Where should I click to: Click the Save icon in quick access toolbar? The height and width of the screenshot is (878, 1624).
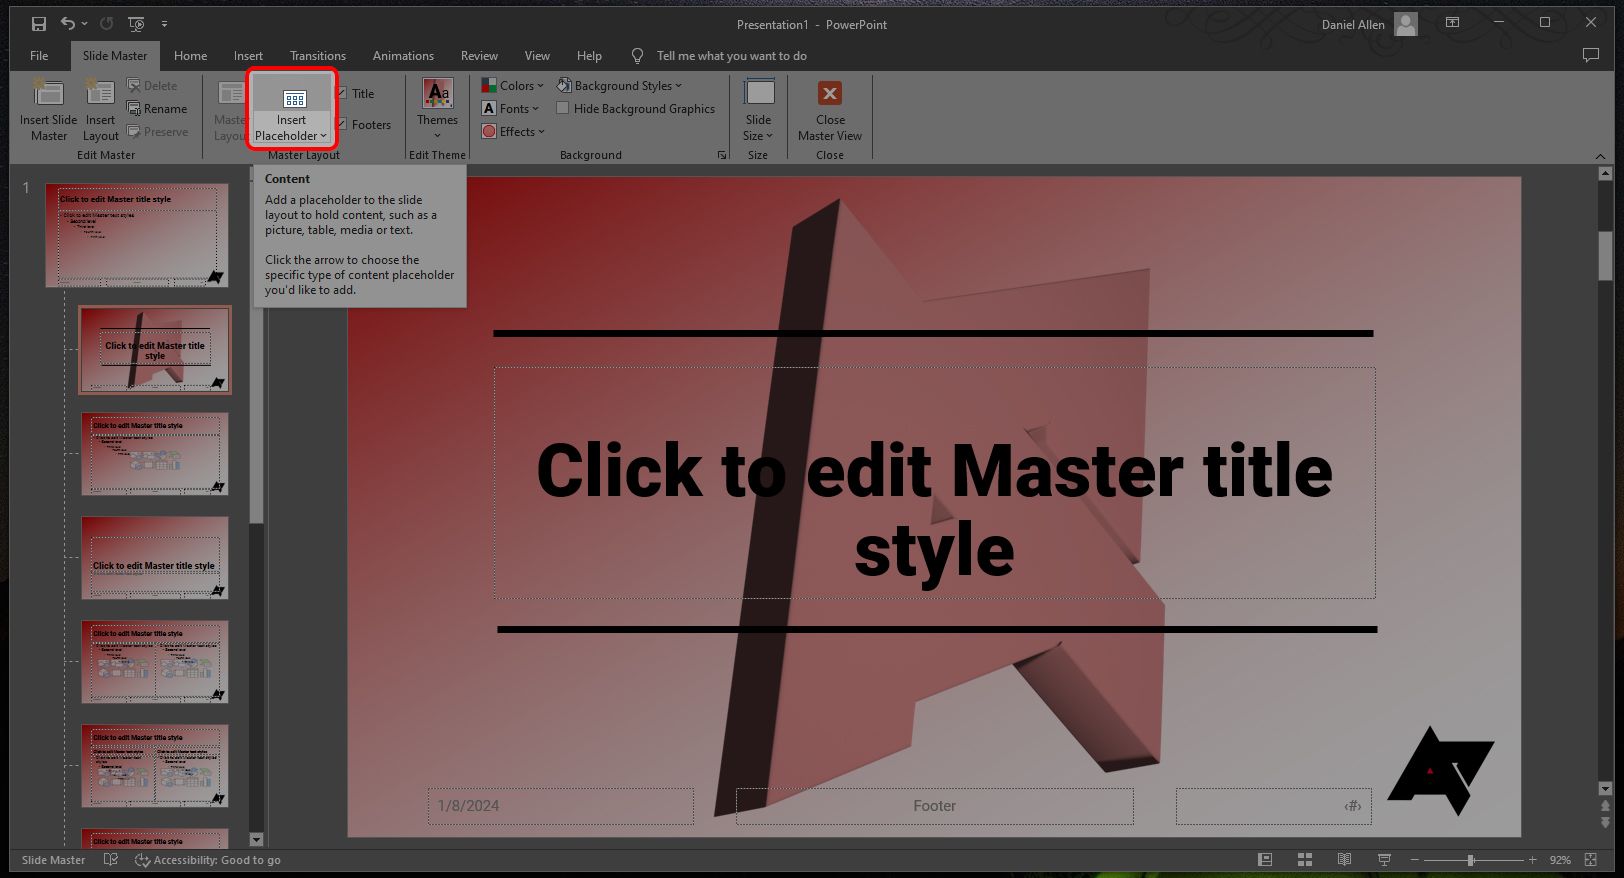(x=38, y=24)
